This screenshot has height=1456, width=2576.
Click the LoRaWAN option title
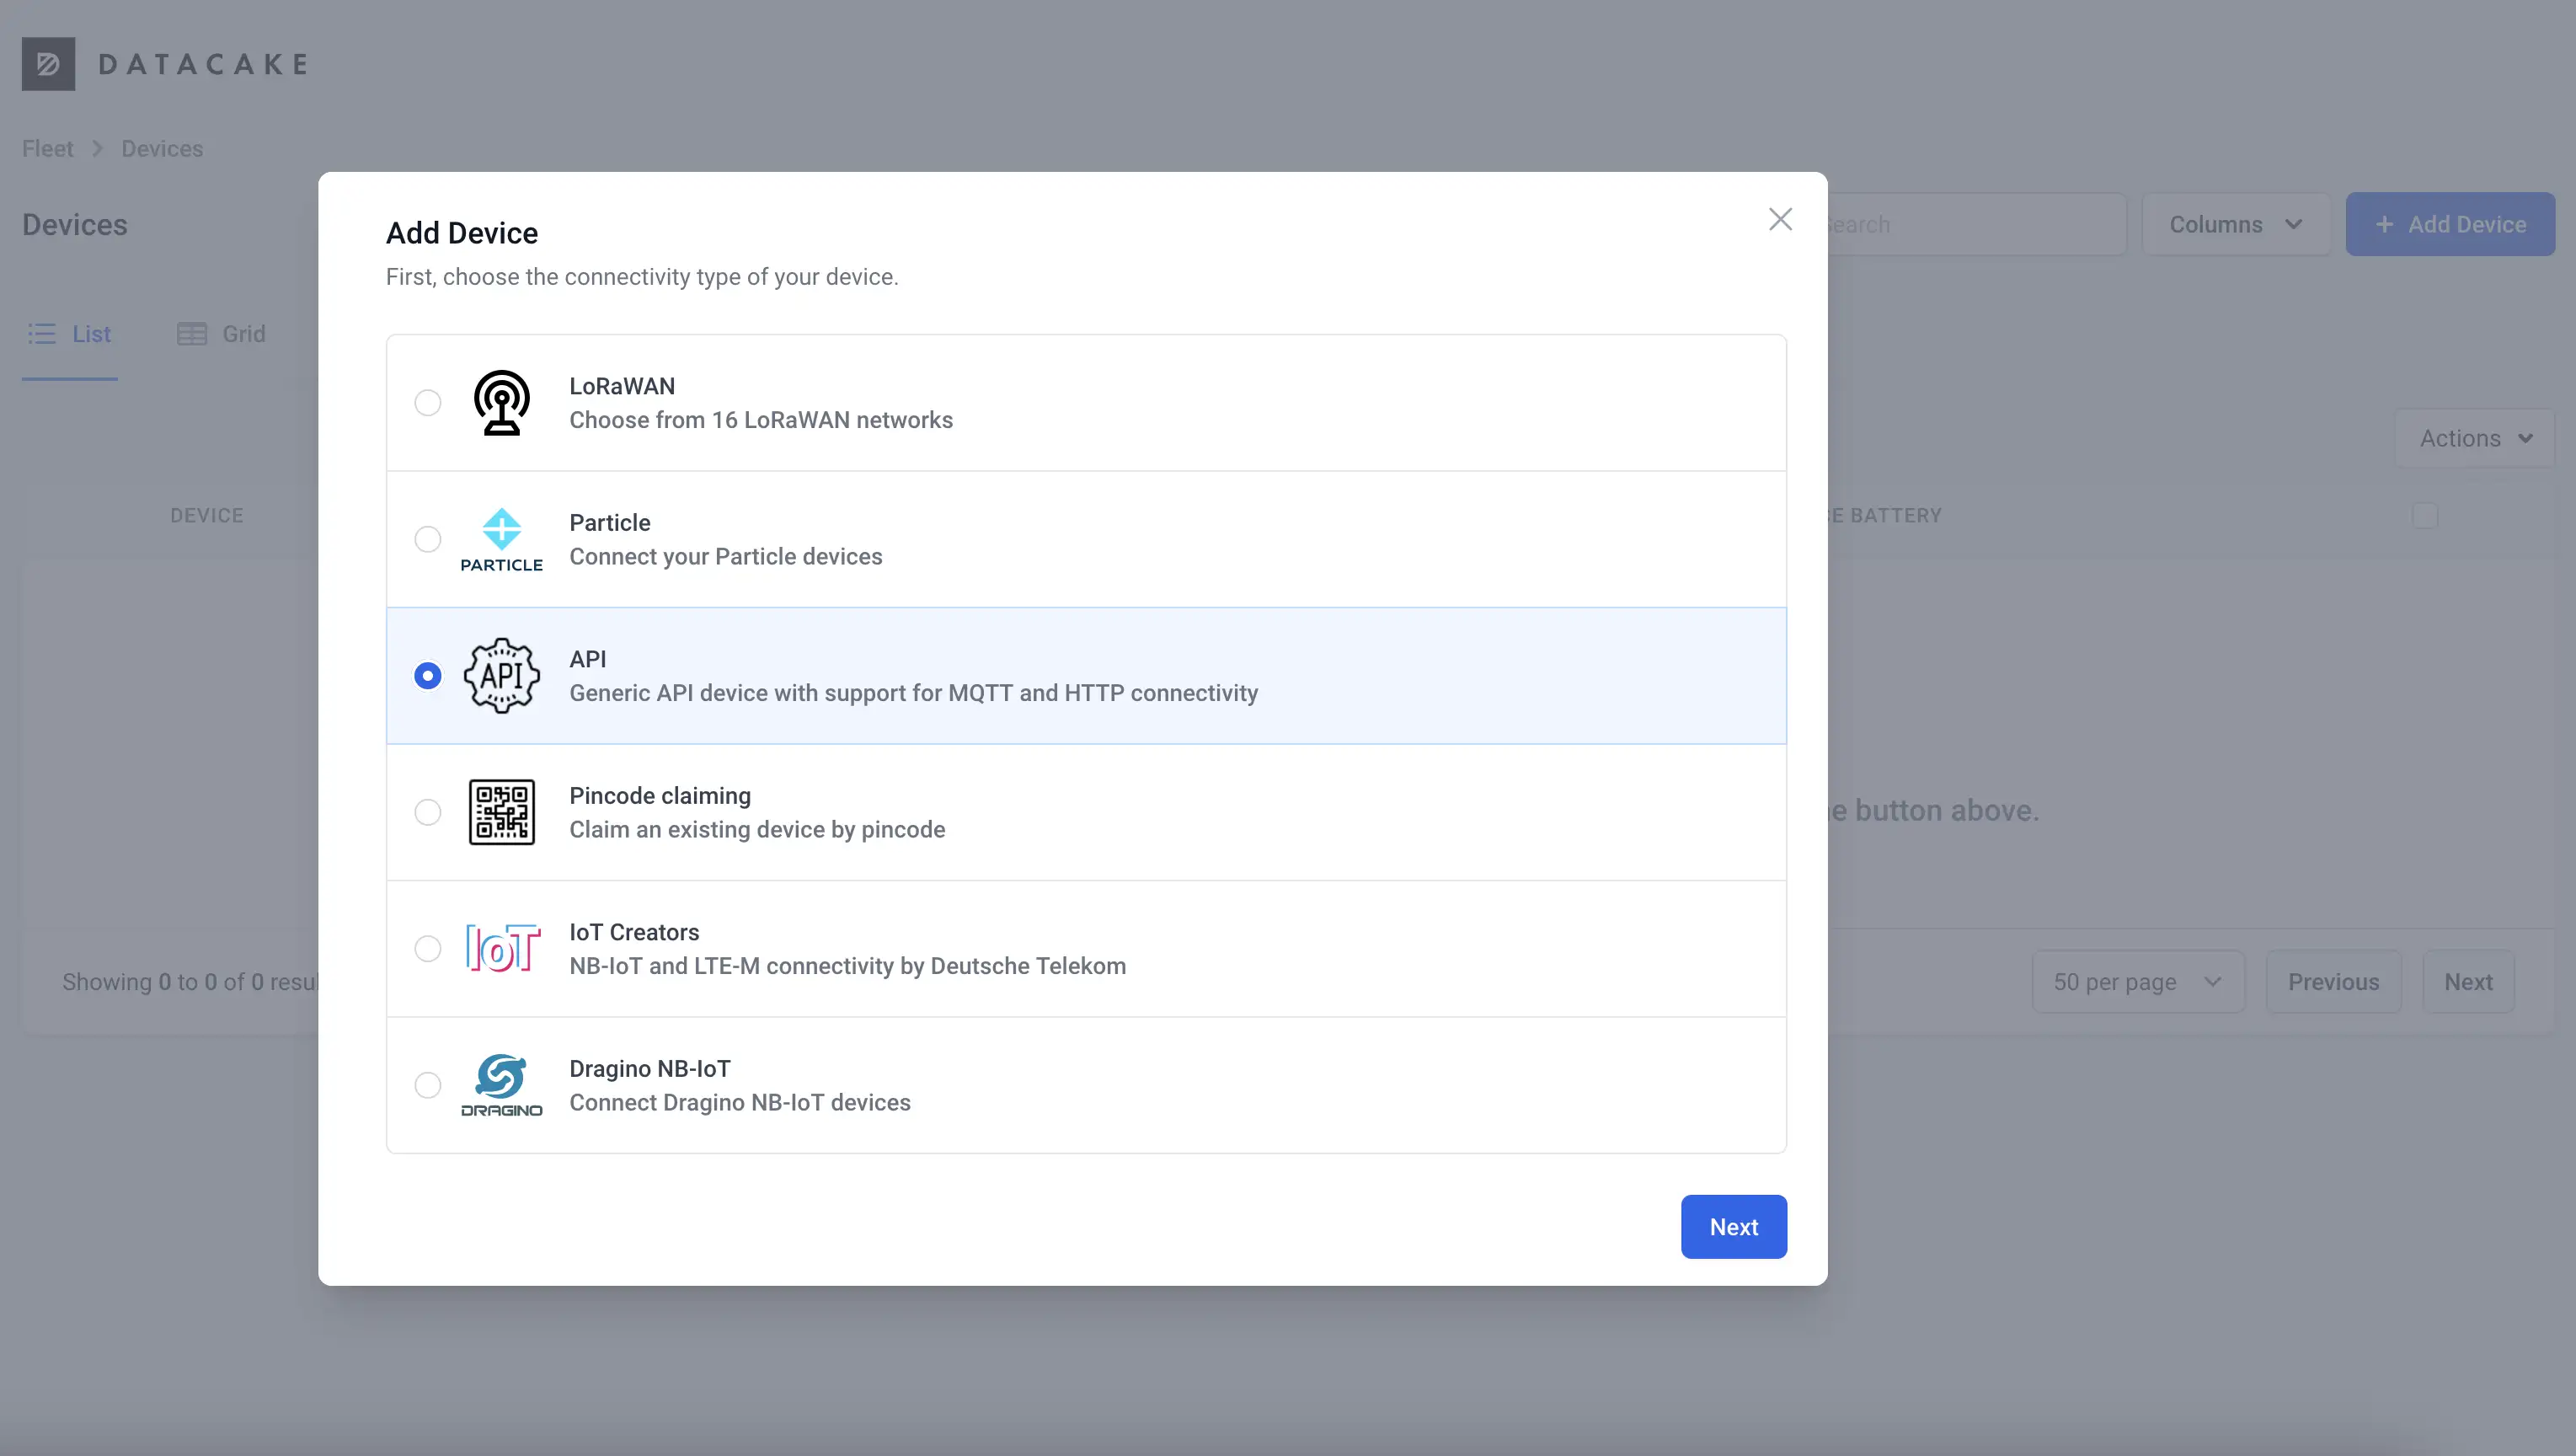coord(622,386)
